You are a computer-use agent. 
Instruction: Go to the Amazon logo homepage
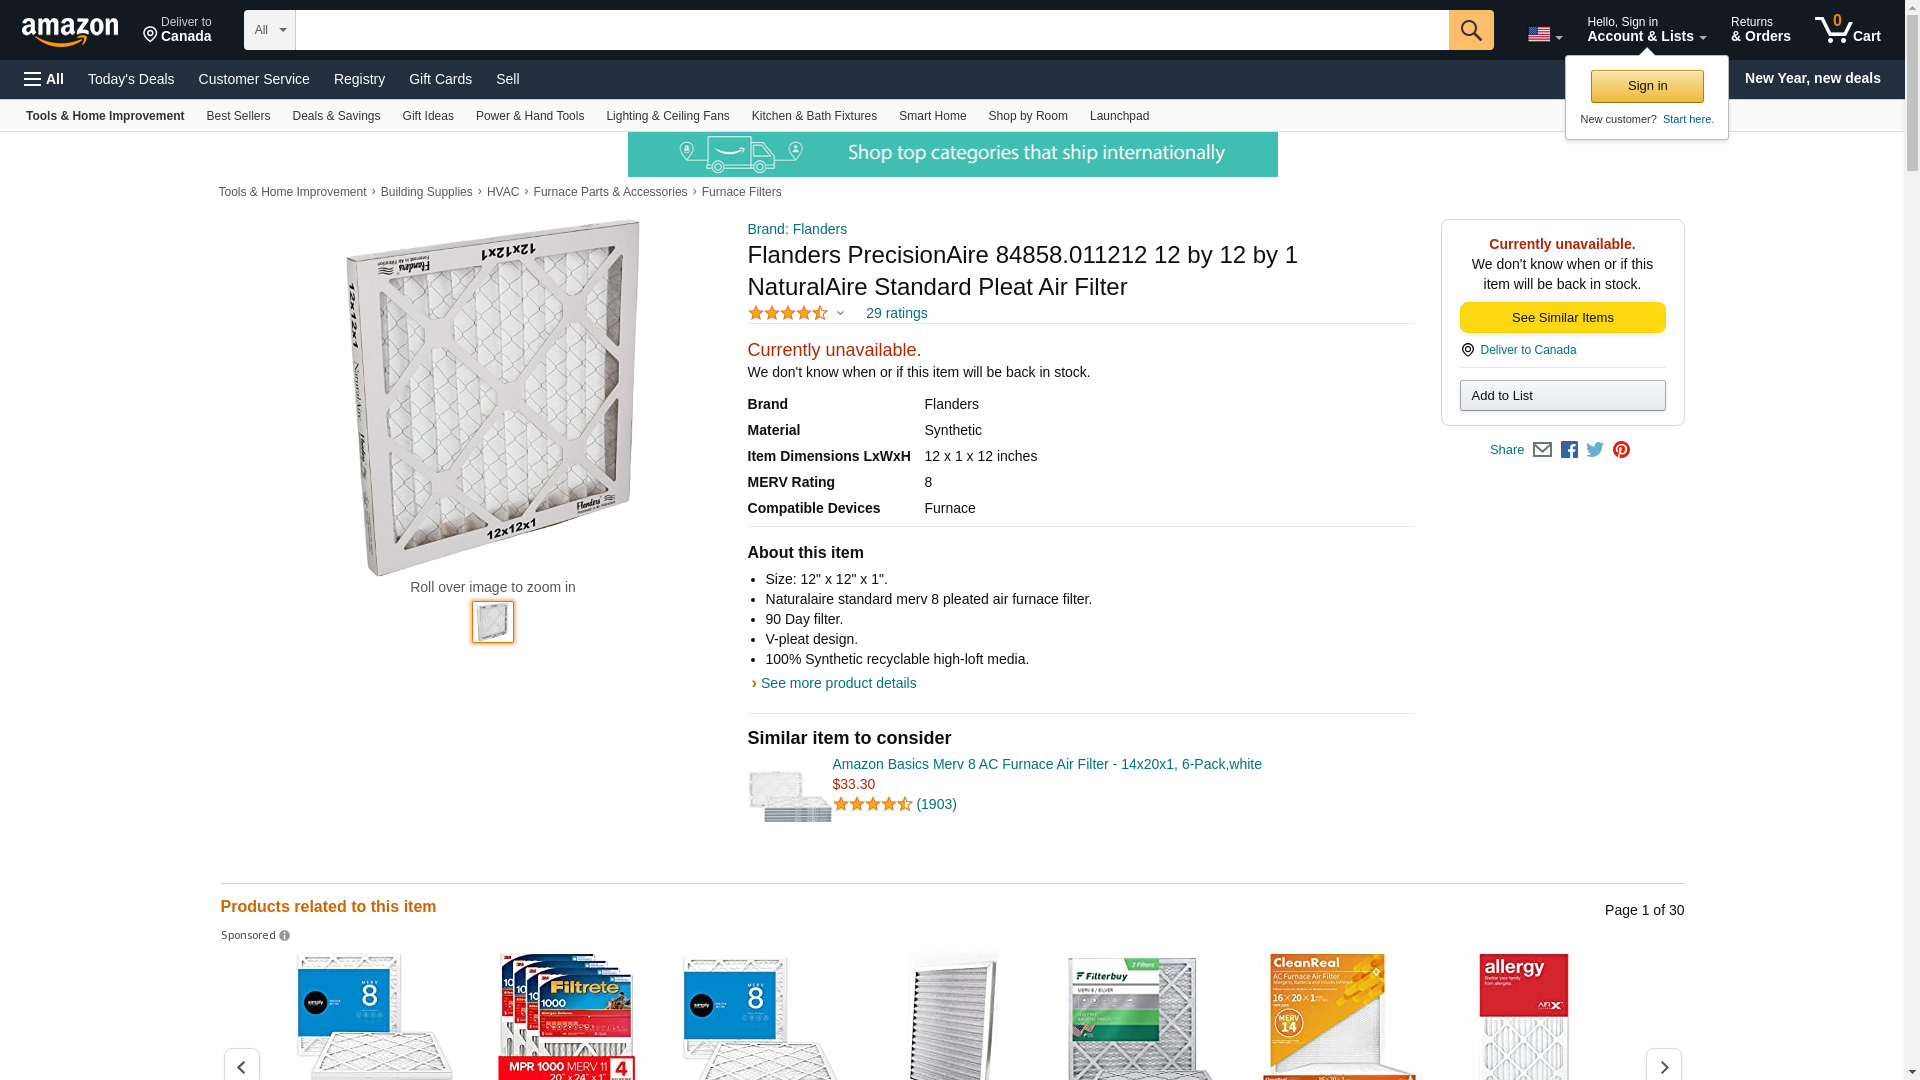(x=70, y=31)
